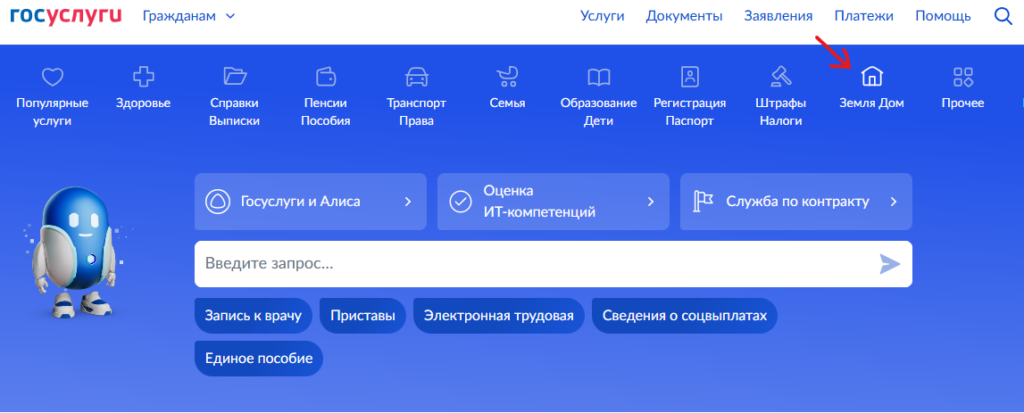Go to the Платежи menu item
This screenshot has height=413, width=1024.
point(864,16)
